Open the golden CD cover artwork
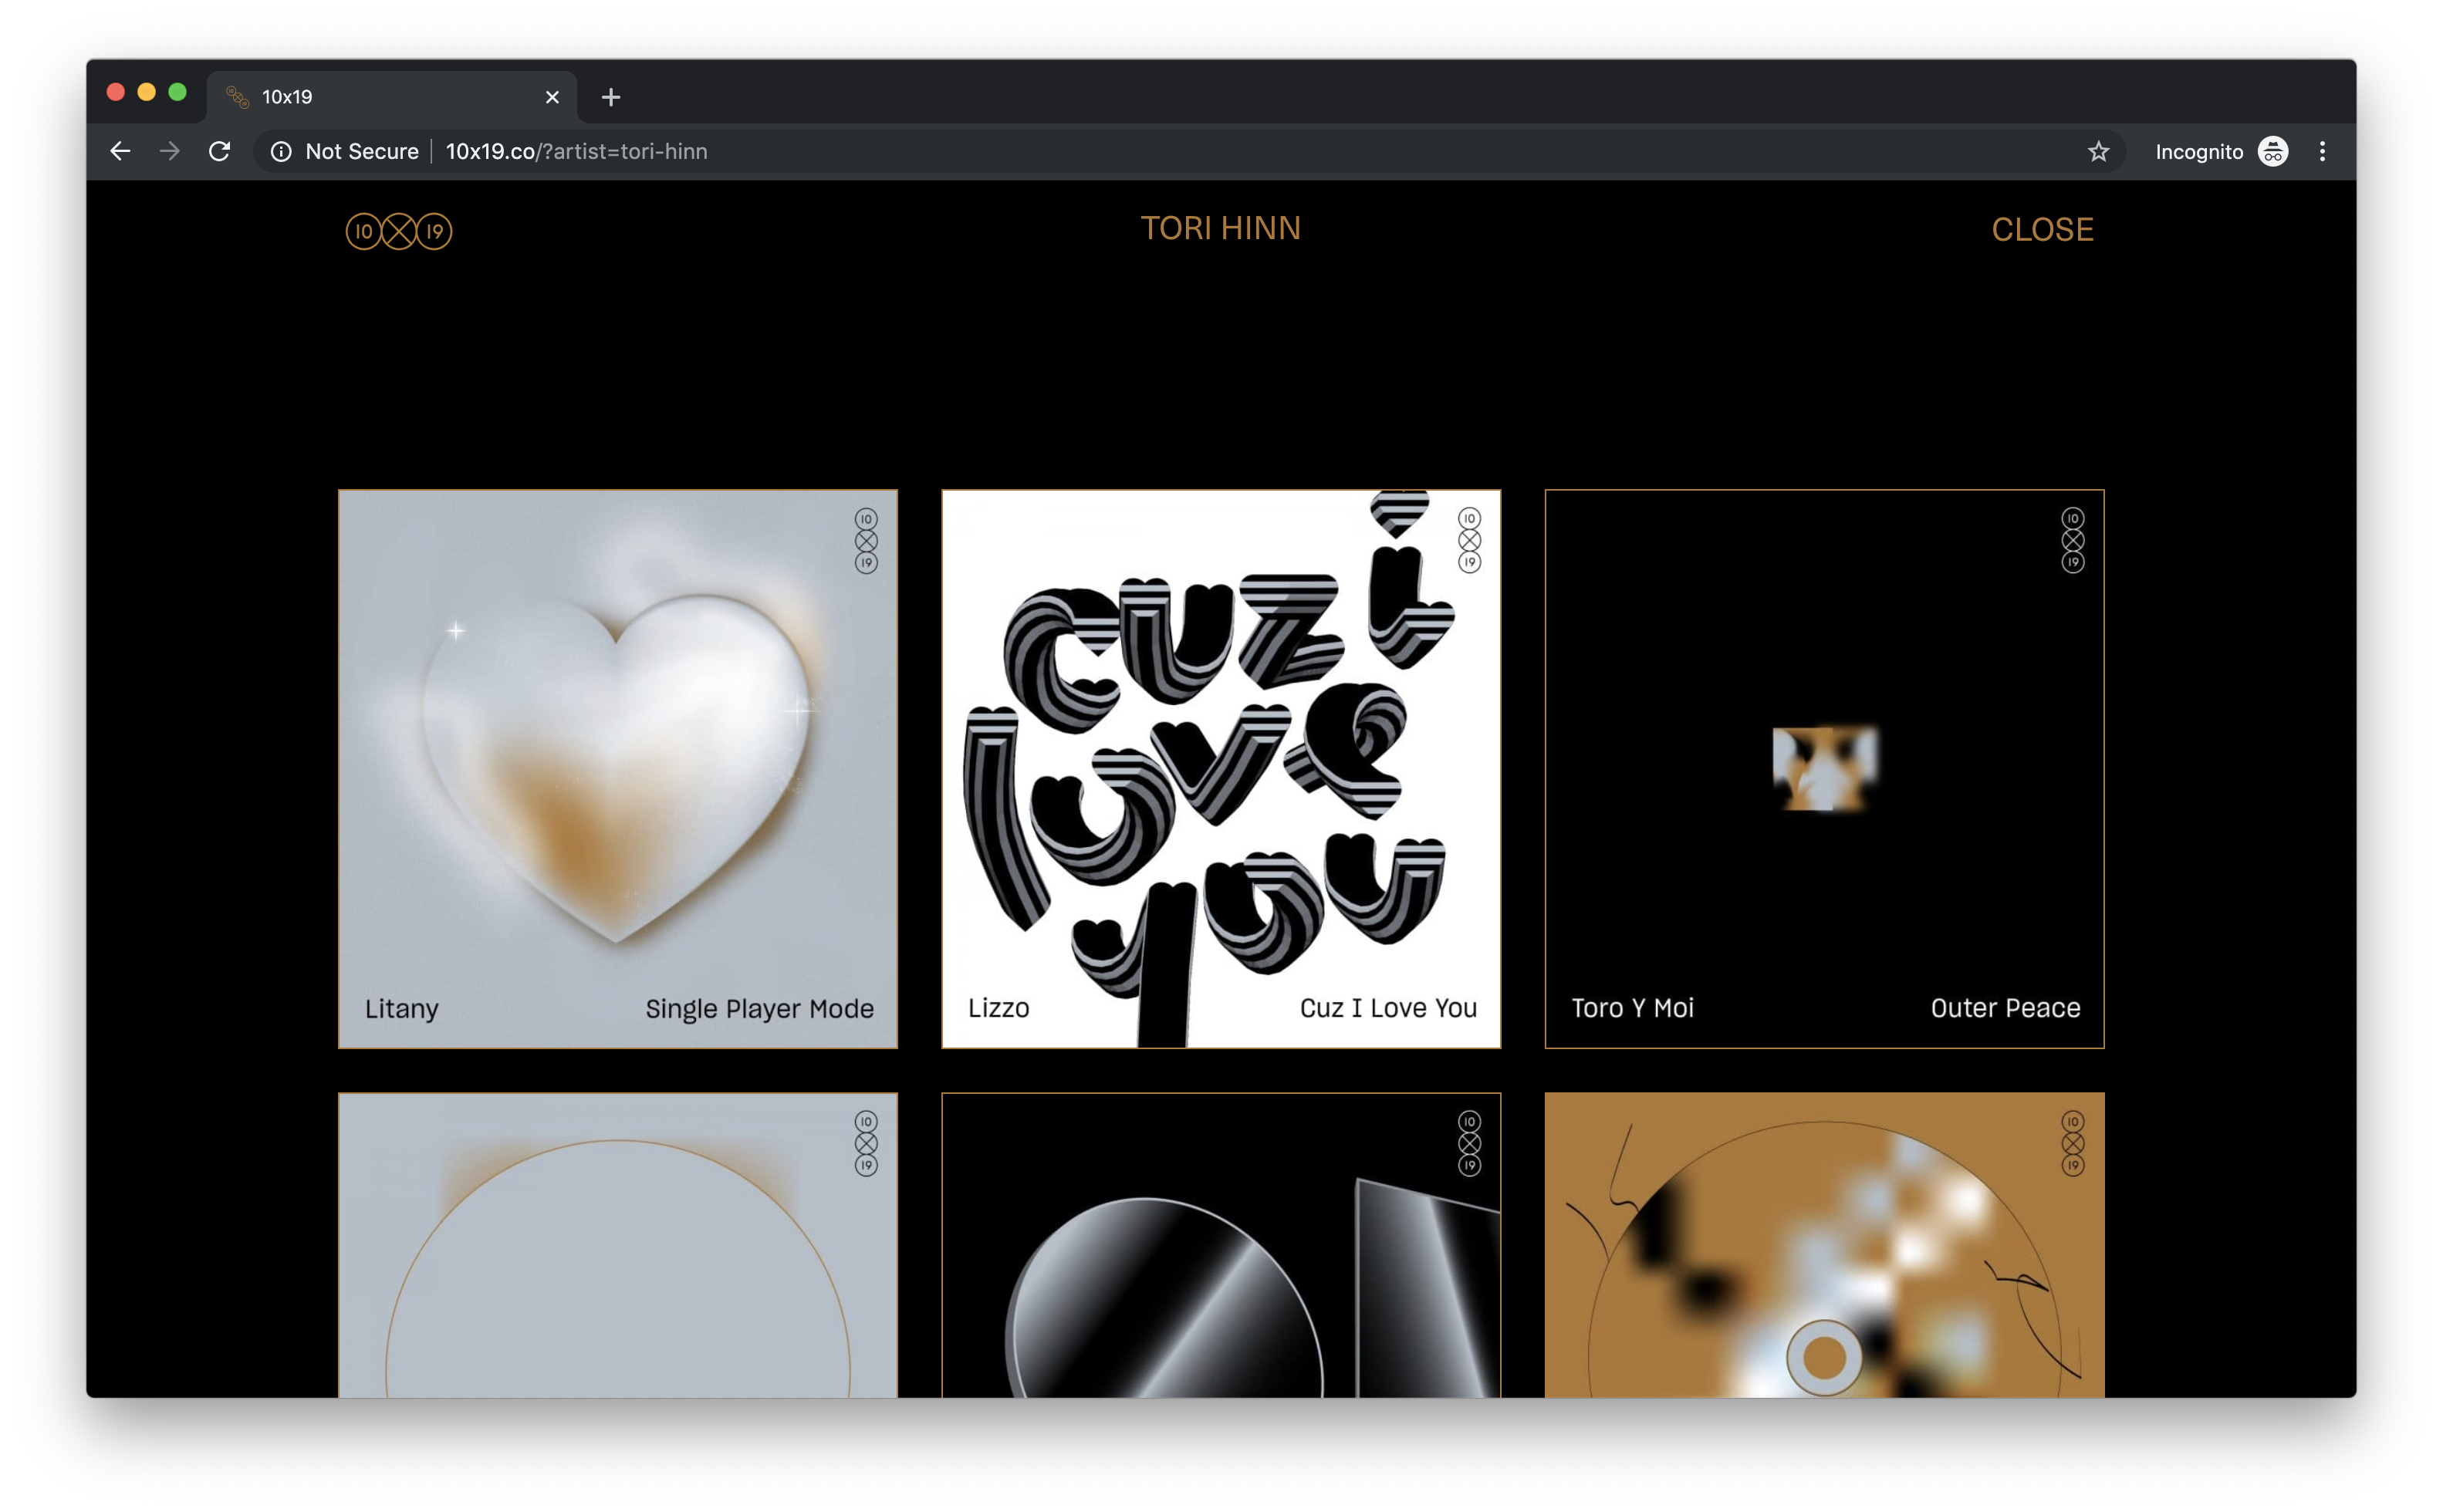Screen dimensions: 2443x1512 [x=1824, y=1245]
